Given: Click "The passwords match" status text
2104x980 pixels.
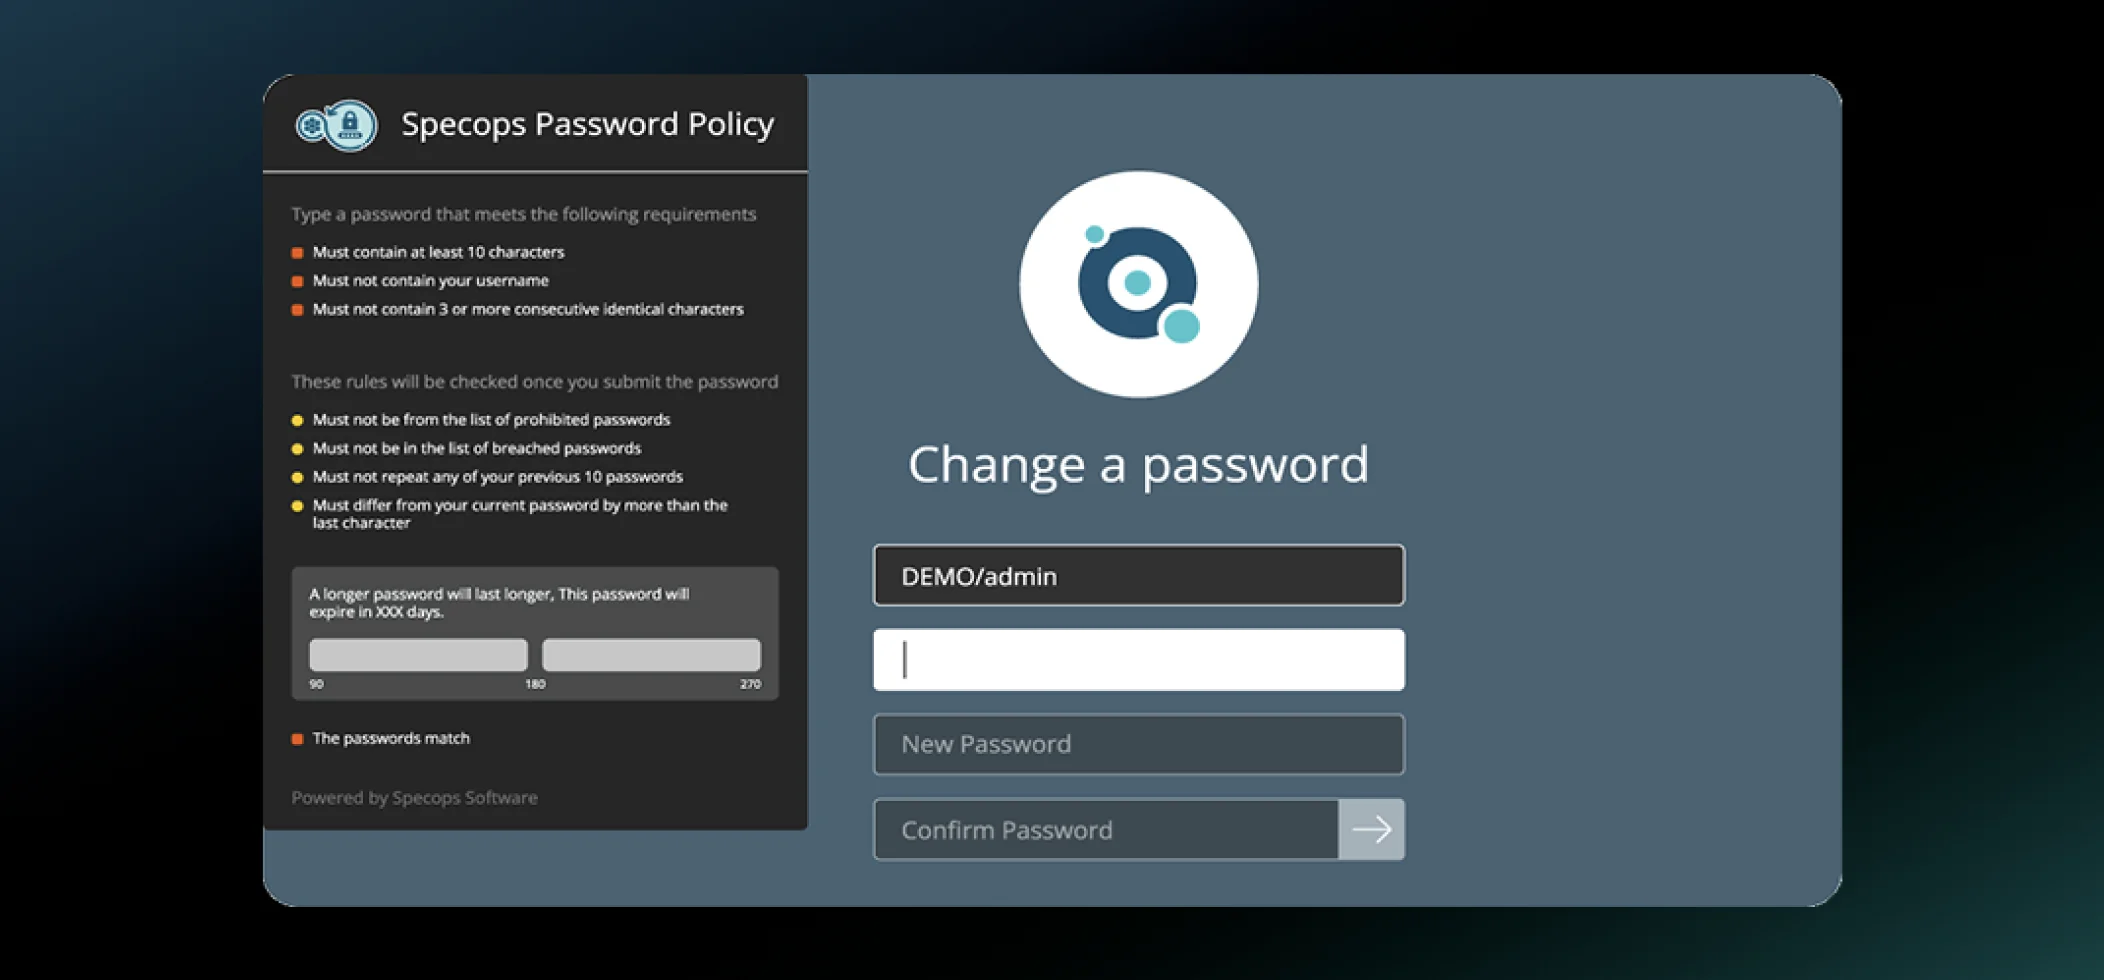Looking at the screenshot, I should [391, 738].
